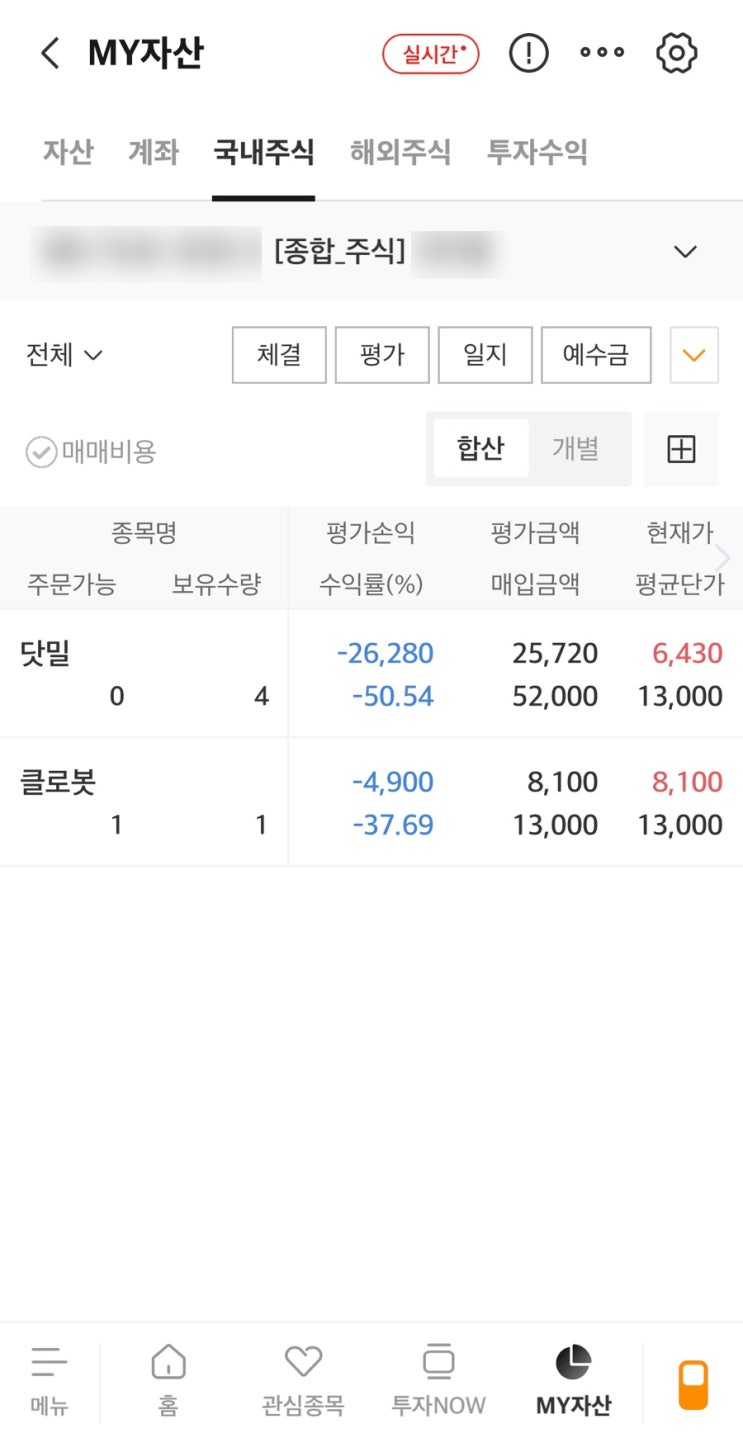Toggle the 매매비용 checkbox

pyautogui.click(x=41, y=452)
